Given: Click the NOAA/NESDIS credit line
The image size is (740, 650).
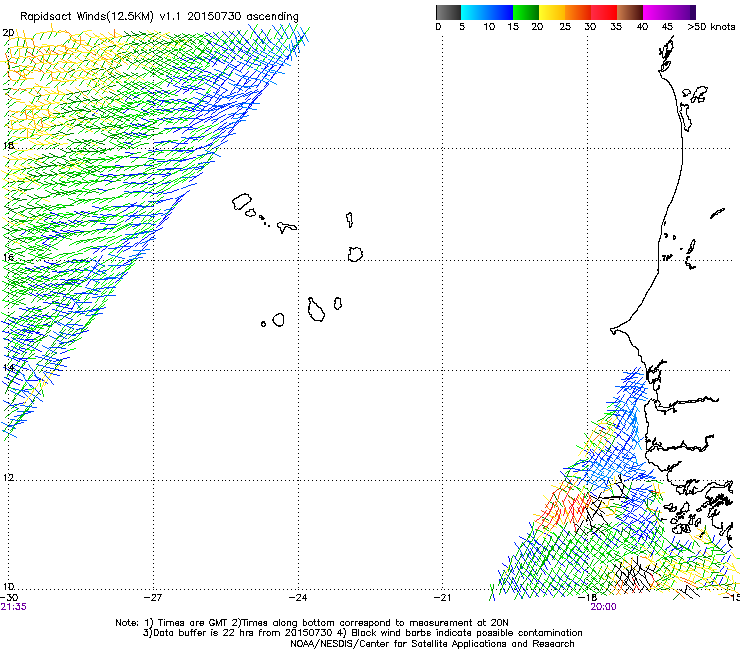Looking at the screenshot, I should pyautogui.click(x=432, y=644).
